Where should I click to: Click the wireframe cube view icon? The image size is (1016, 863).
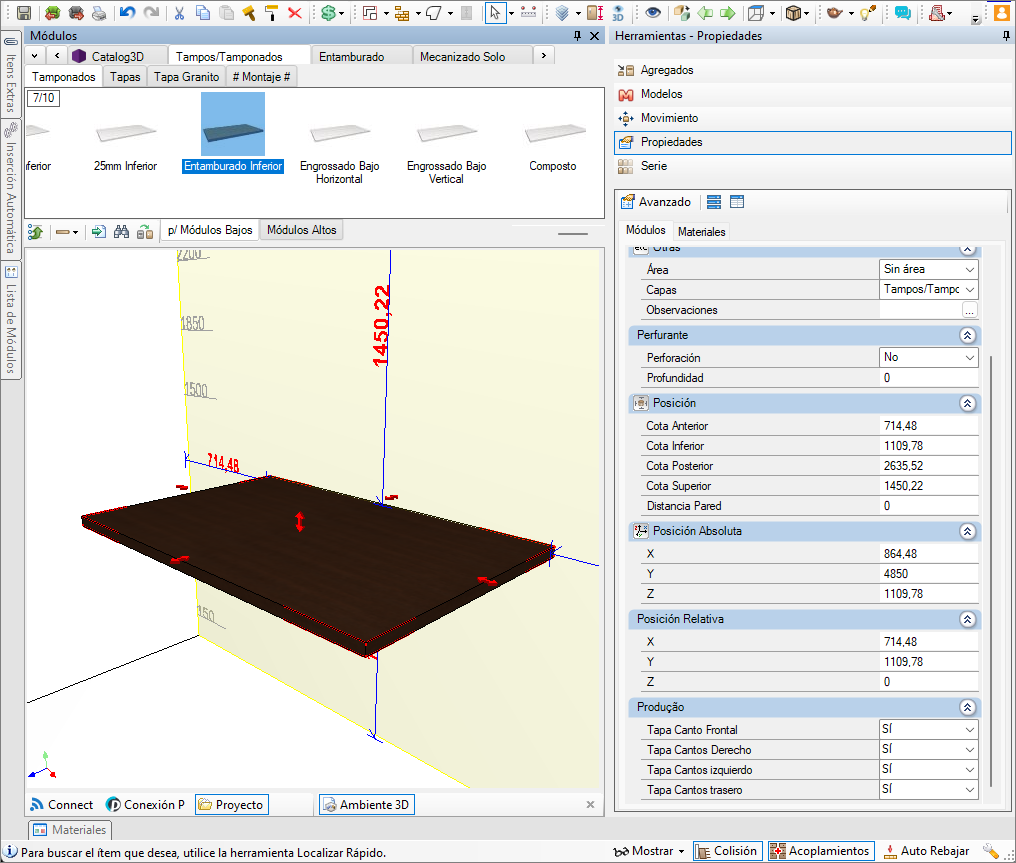(x=756, y=13)
